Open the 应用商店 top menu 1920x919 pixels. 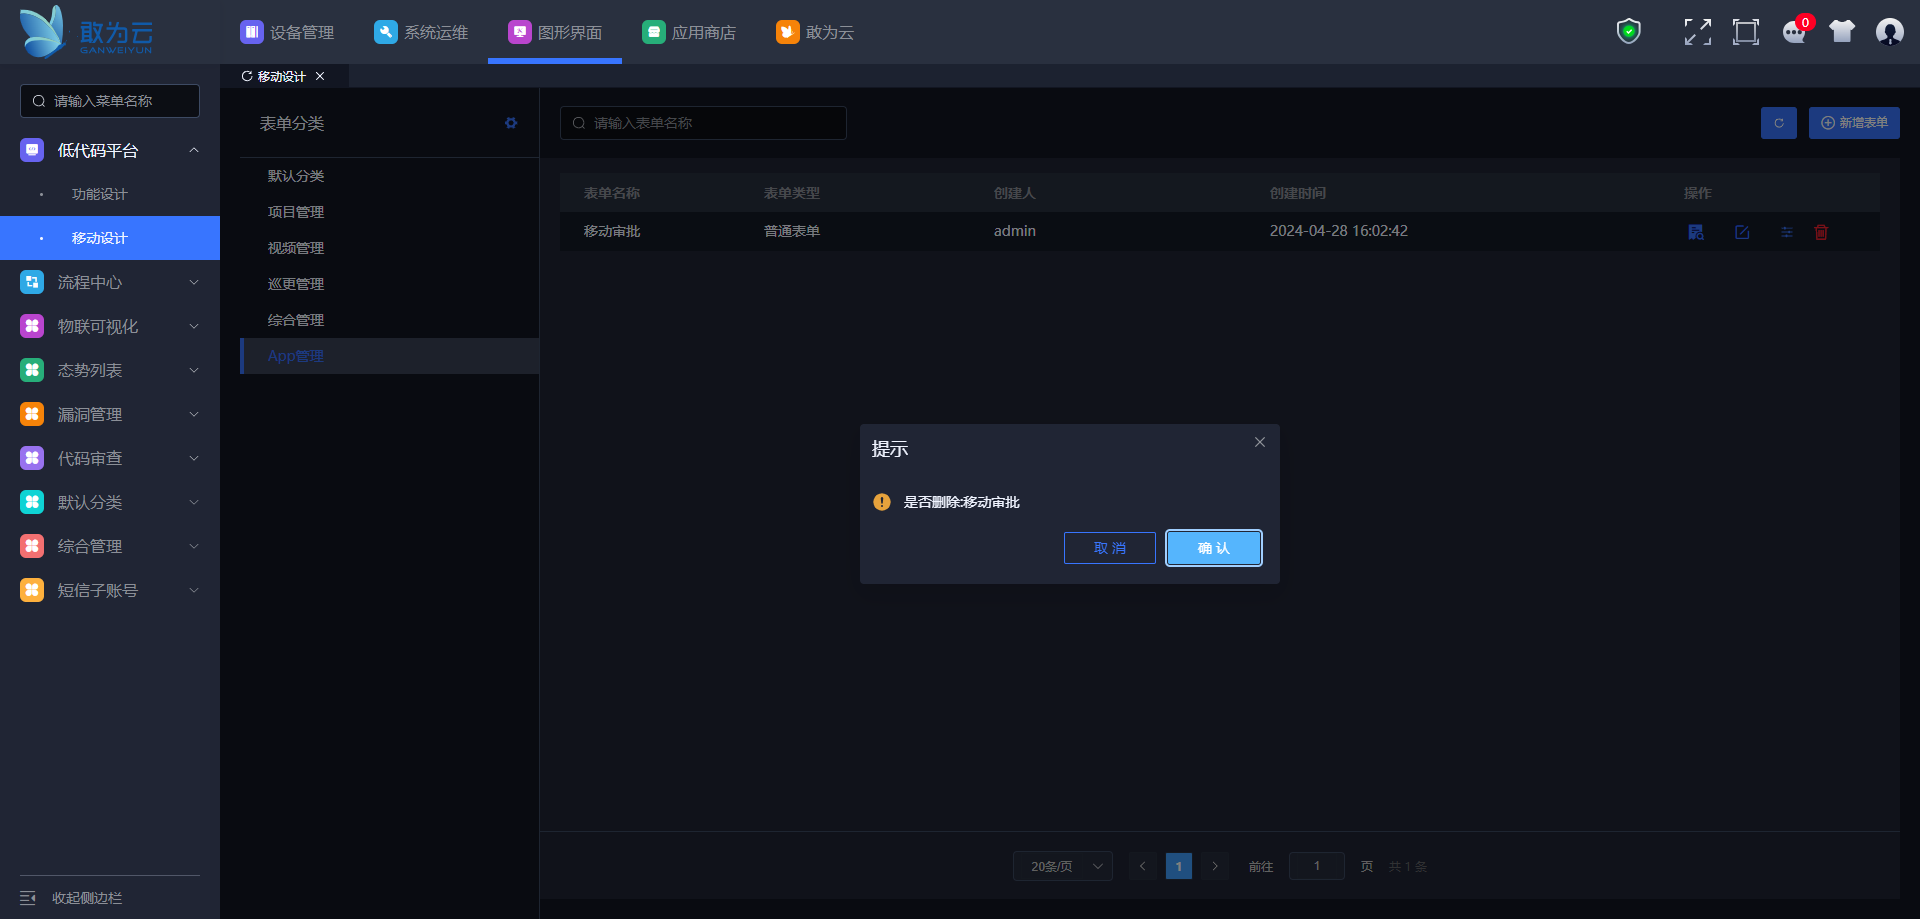click(689, 33)
